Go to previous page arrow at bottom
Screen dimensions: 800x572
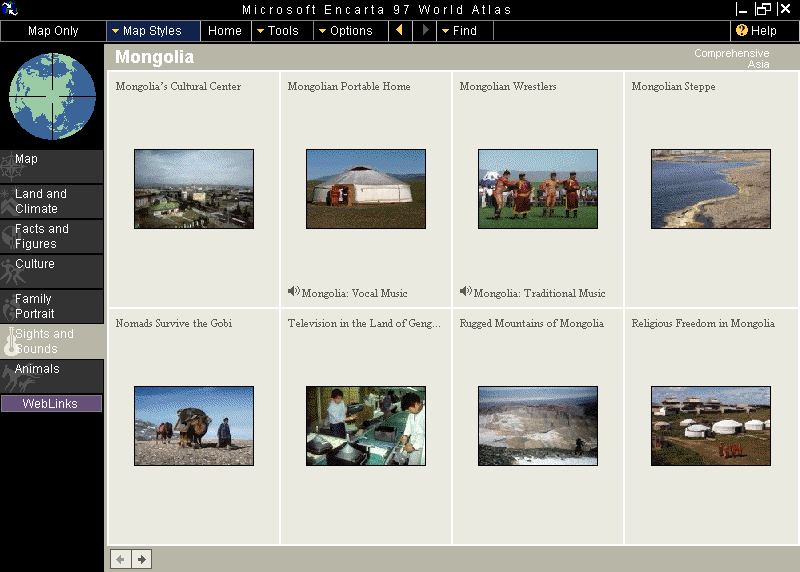point(121,559)
